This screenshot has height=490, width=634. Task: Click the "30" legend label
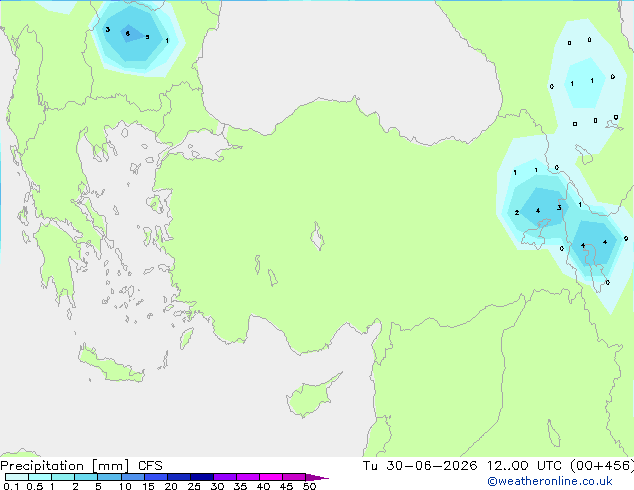point(218,486)
